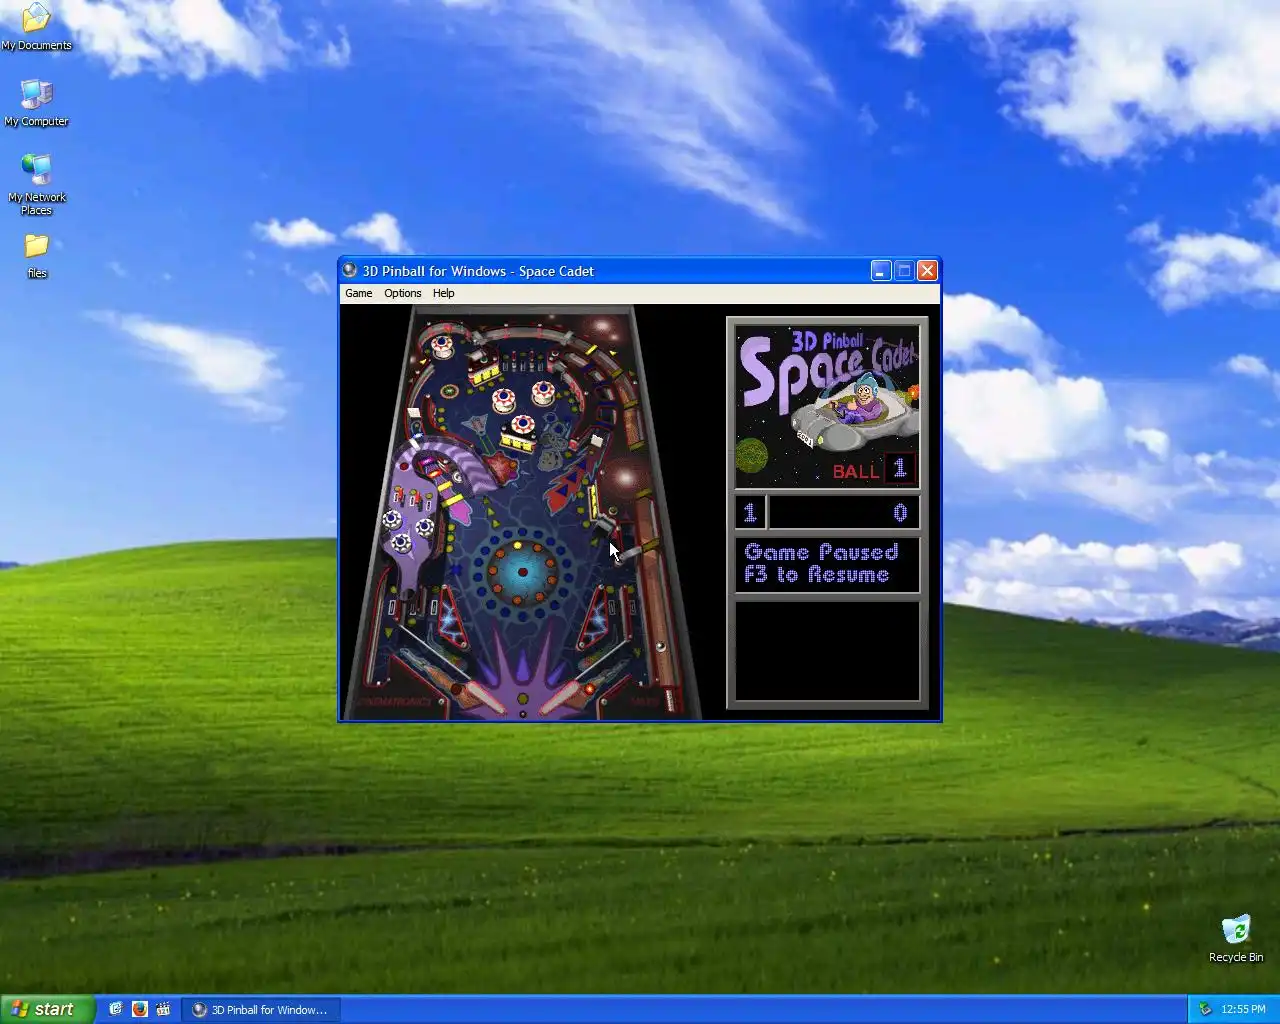Viewport: 1280px width, 1024px height.
Task: Open the Help menu
Action: coord(443,293)
